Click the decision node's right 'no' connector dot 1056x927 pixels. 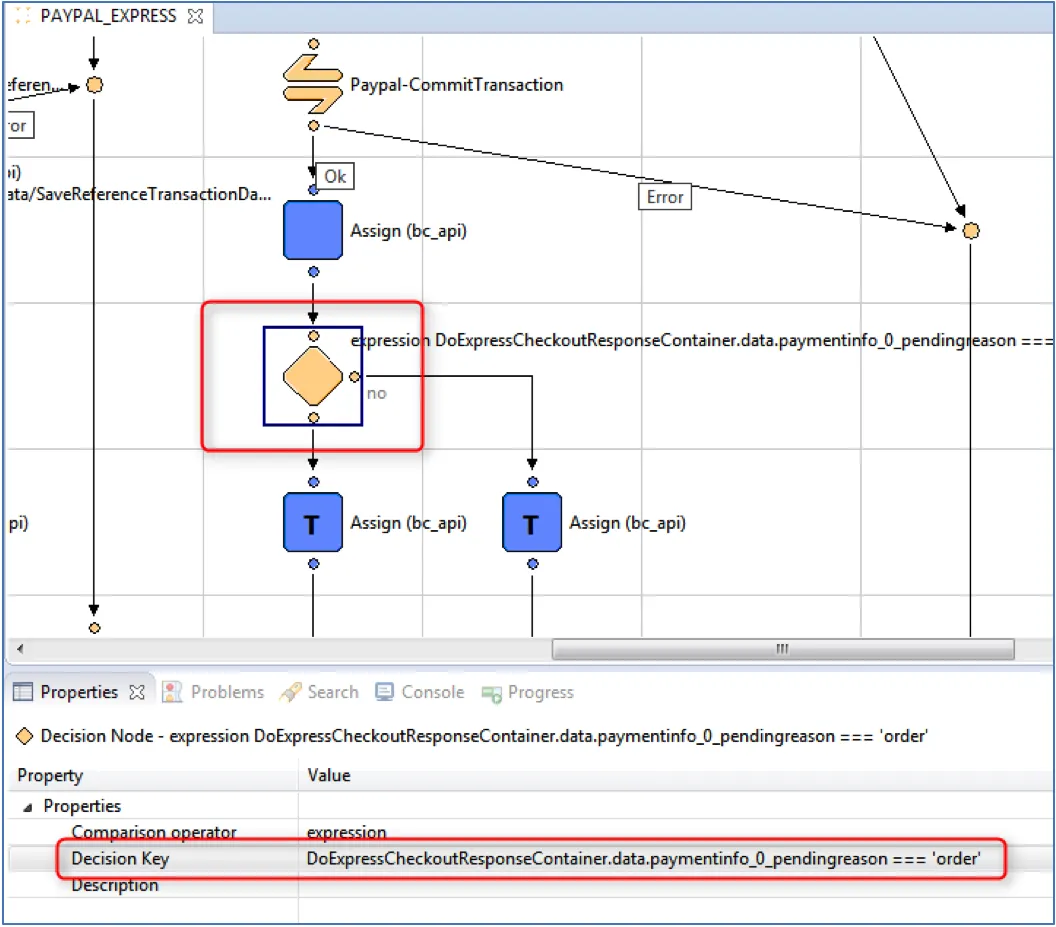(x=355, y=377)
